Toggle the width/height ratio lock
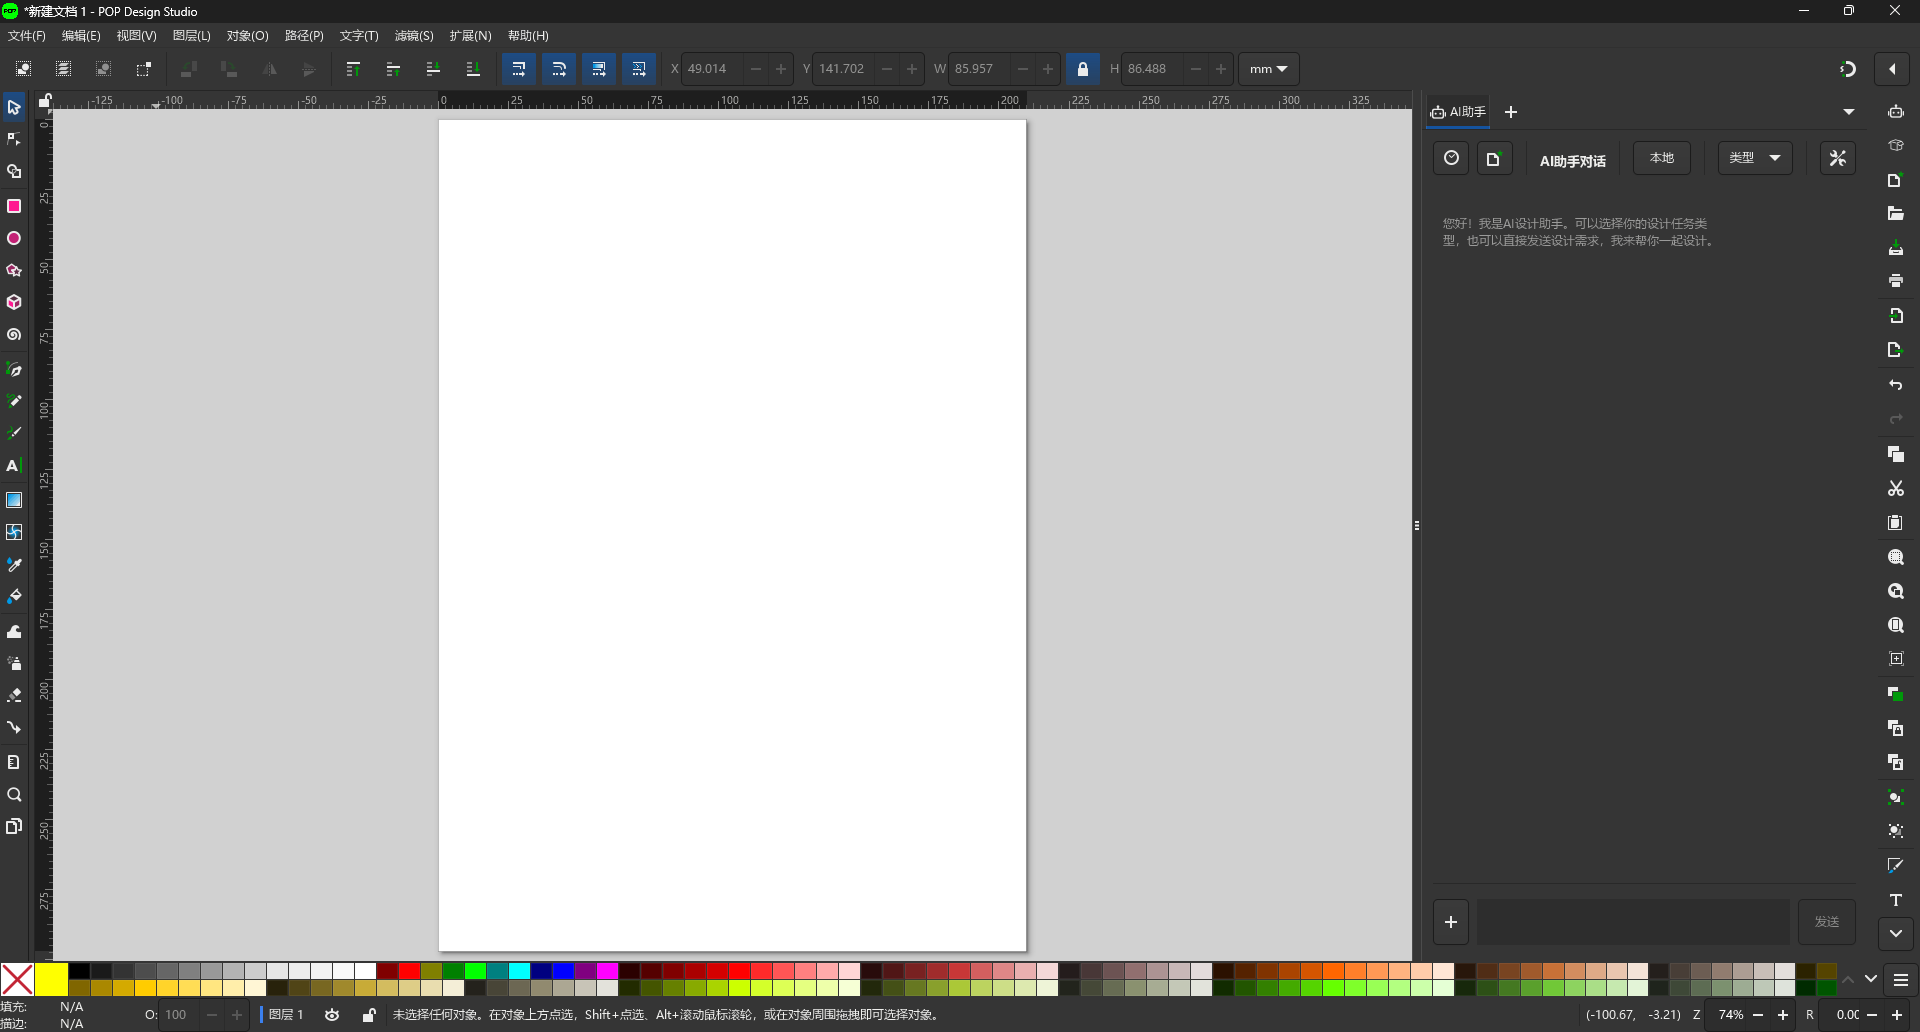 (1082, 69)
